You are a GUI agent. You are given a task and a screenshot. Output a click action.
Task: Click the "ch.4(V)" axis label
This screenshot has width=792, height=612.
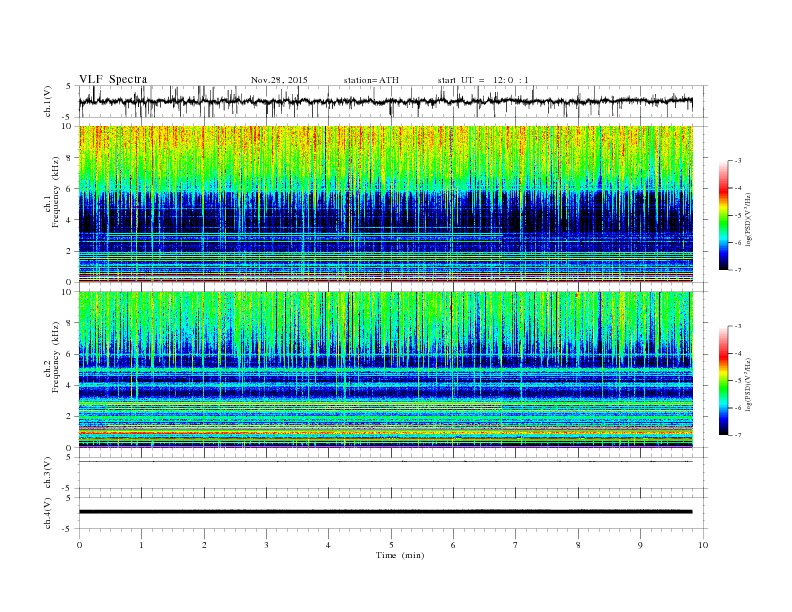tap(48, 513)
